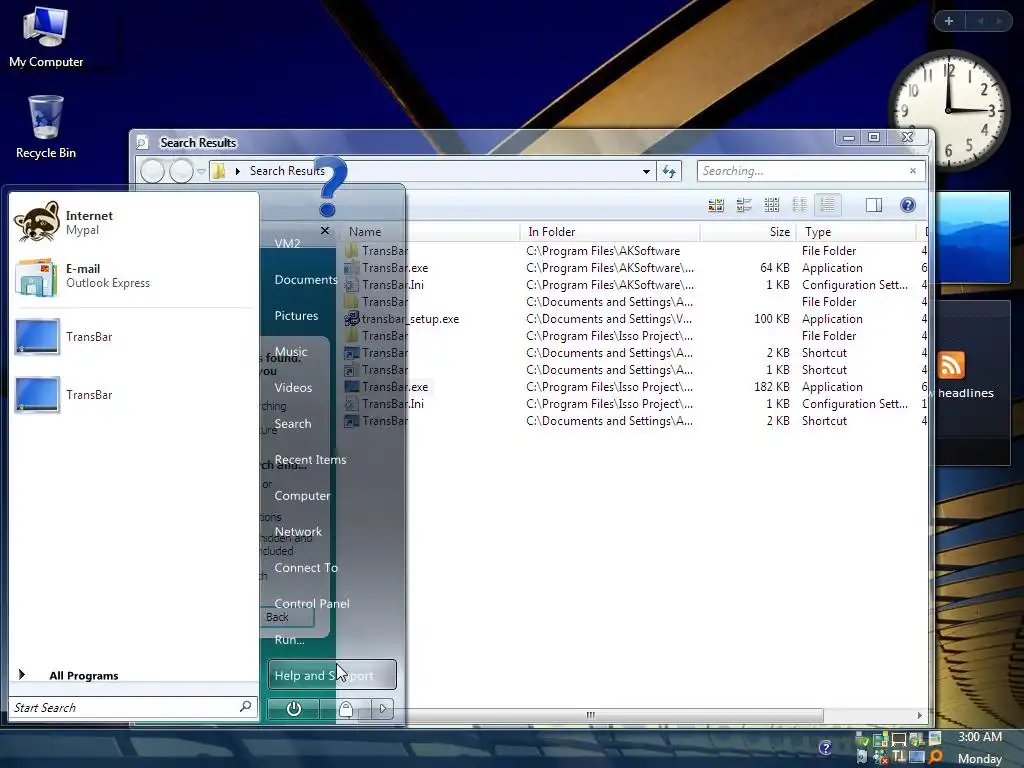Open the volume speaker tray icon
This screenshot has height=768, width=1024.
tap(862, 757)
